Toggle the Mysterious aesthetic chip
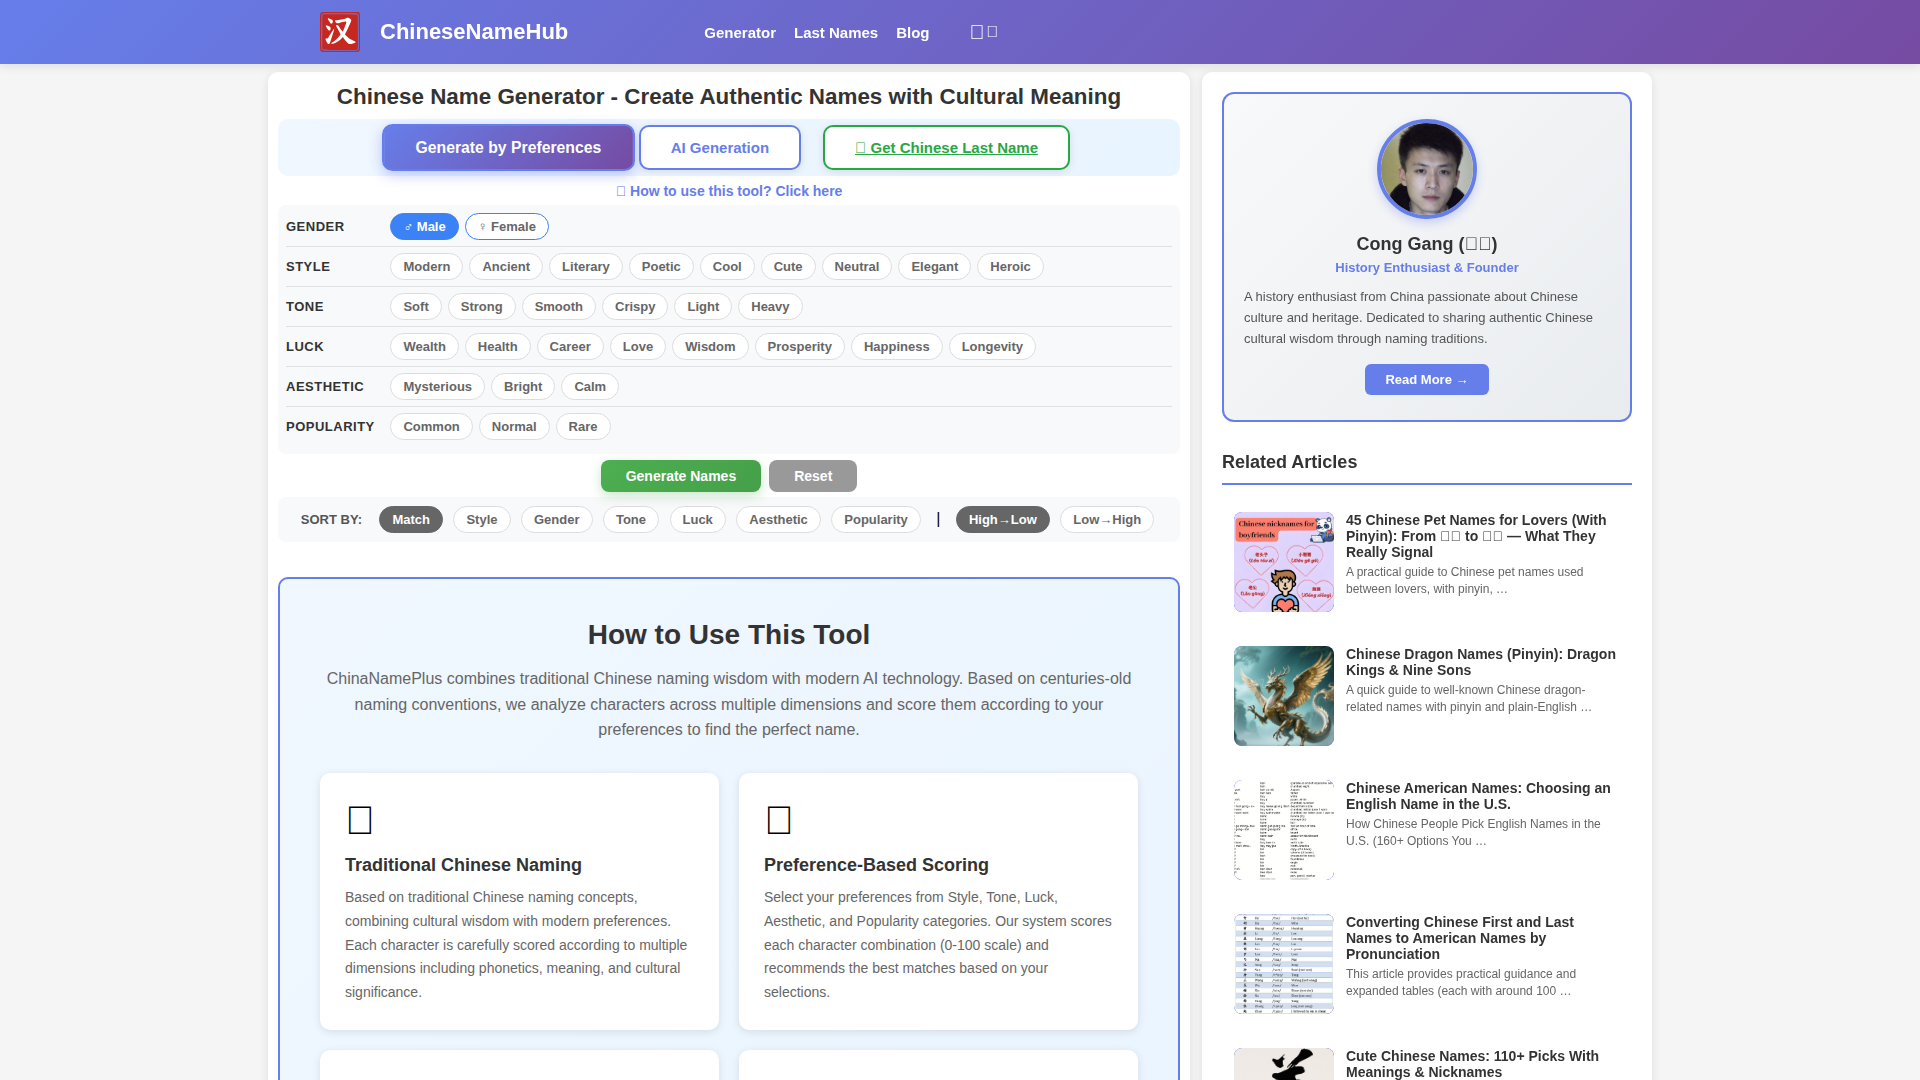Viewport: 1920px width, 1080px height. 437,387
